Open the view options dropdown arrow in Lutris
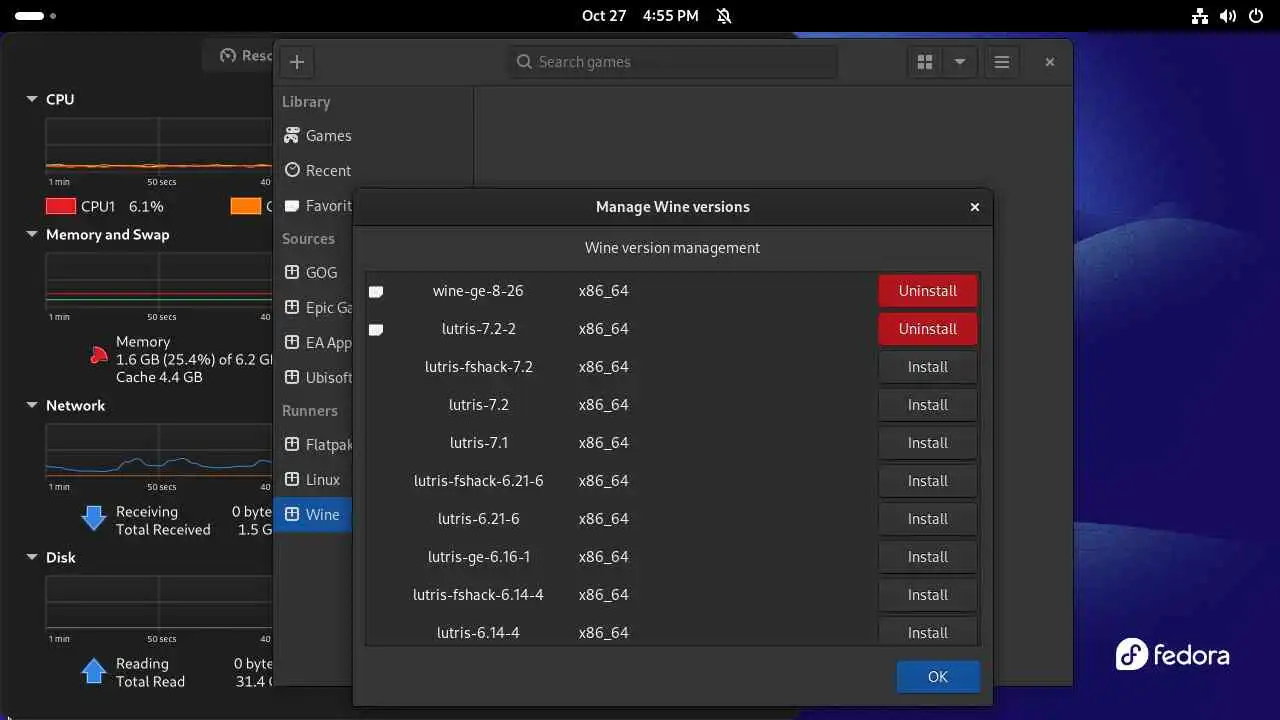This screenshot has width=1280, height=720. click(959, 62)
